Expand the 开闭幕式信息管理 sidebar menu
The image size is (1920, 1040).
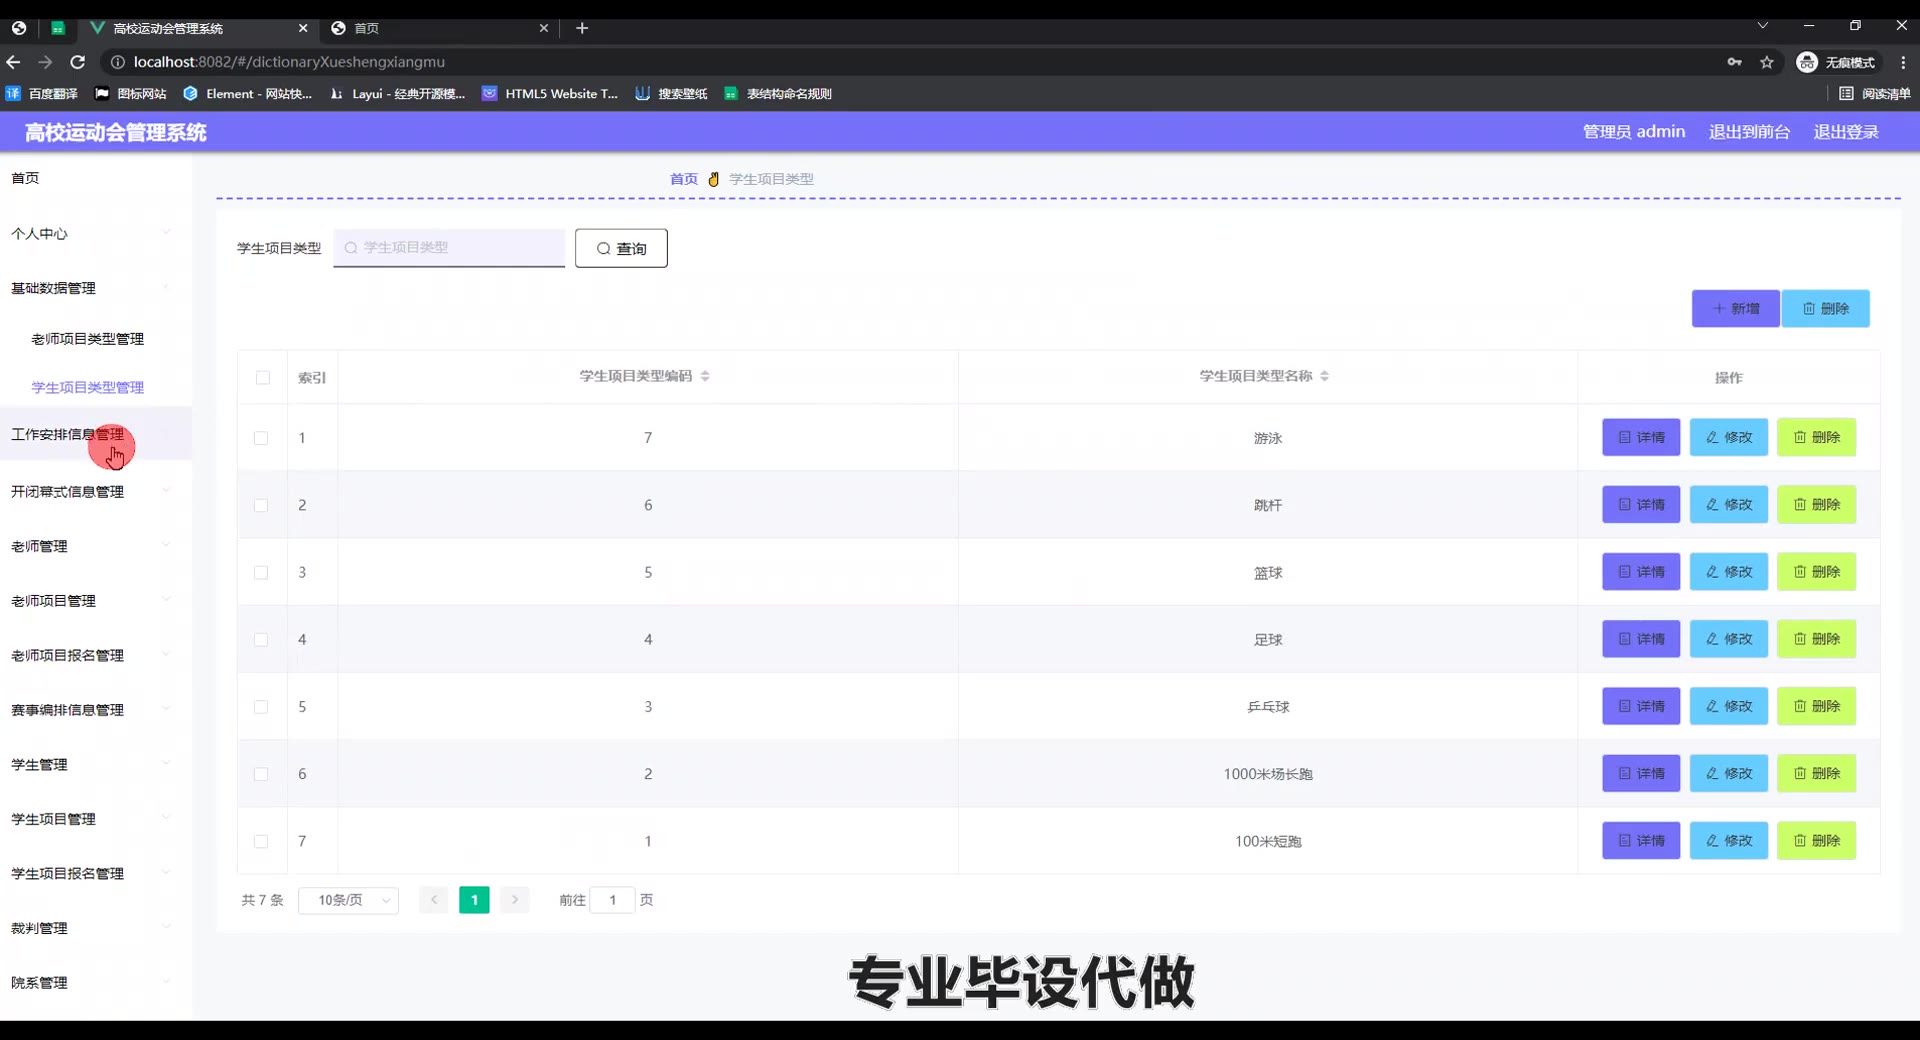pos(96,491)
